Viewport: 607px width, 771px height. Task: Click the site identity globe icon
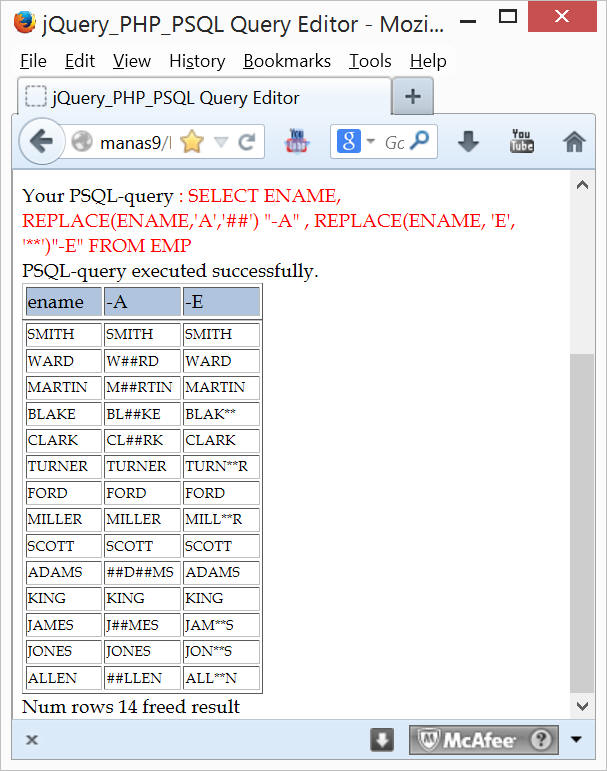(82, 142)
